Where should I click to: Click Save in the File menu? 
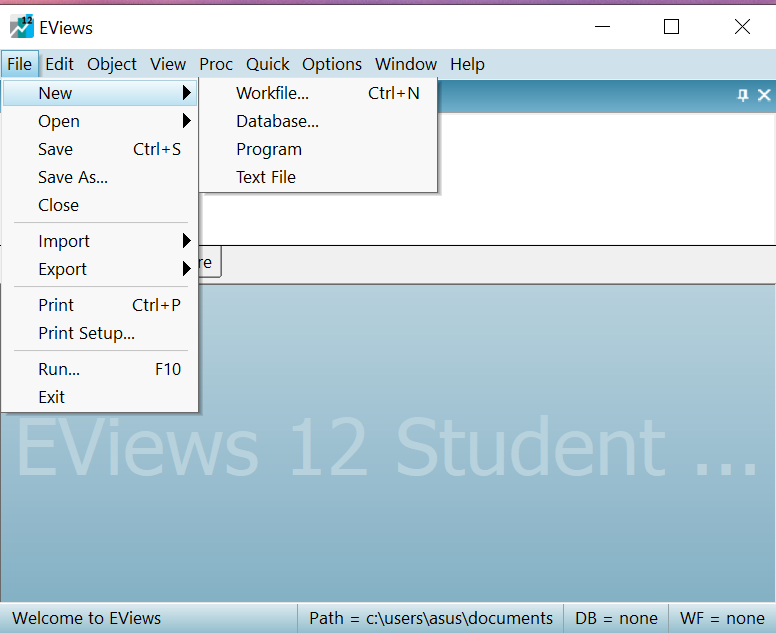[x=55, y=149]
